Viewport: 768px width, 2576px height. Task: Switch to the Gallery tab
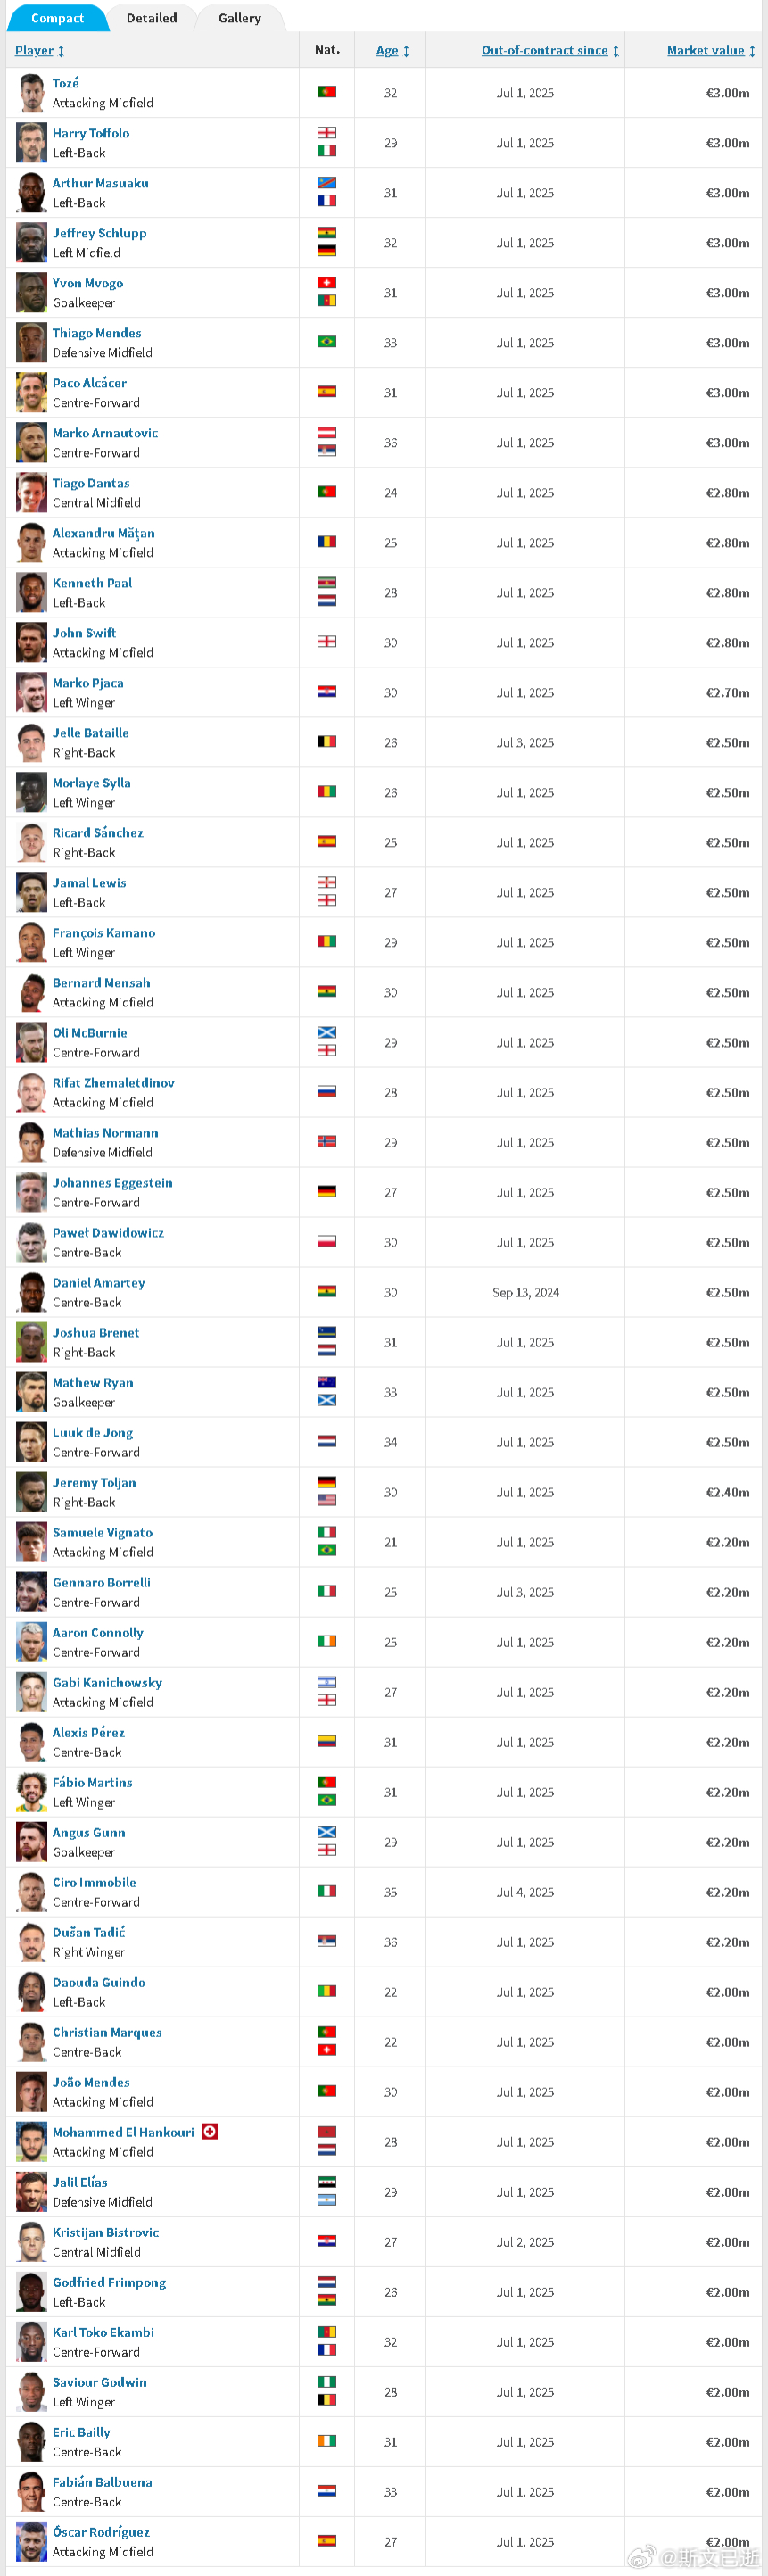tap(240, 18)
